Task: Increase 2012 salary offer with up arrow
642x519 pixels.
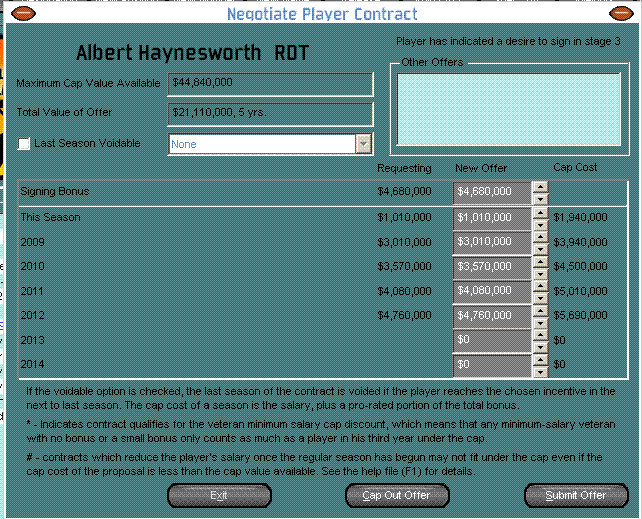Action: 540,311
